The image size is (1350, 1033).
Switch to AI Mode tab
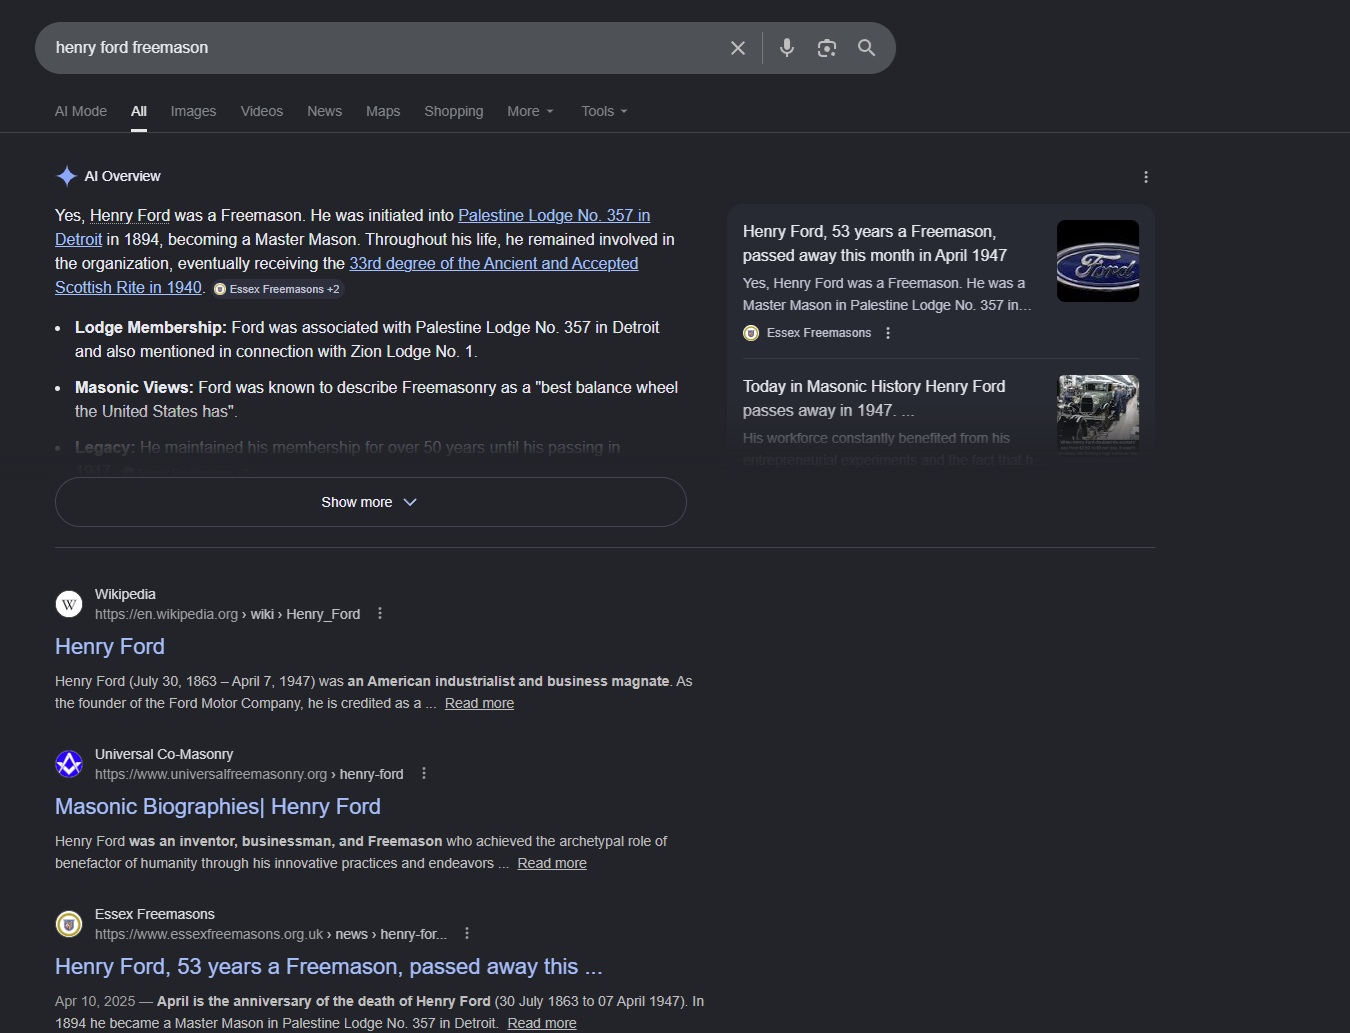click(x=81, y=111)
